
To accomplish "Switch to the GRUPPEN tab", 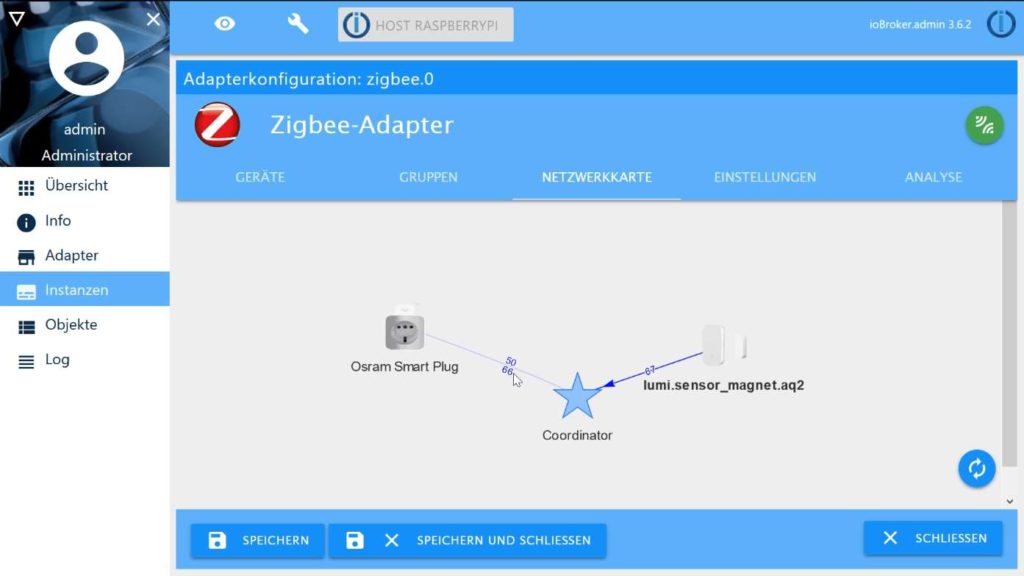I will coord(428,177).
